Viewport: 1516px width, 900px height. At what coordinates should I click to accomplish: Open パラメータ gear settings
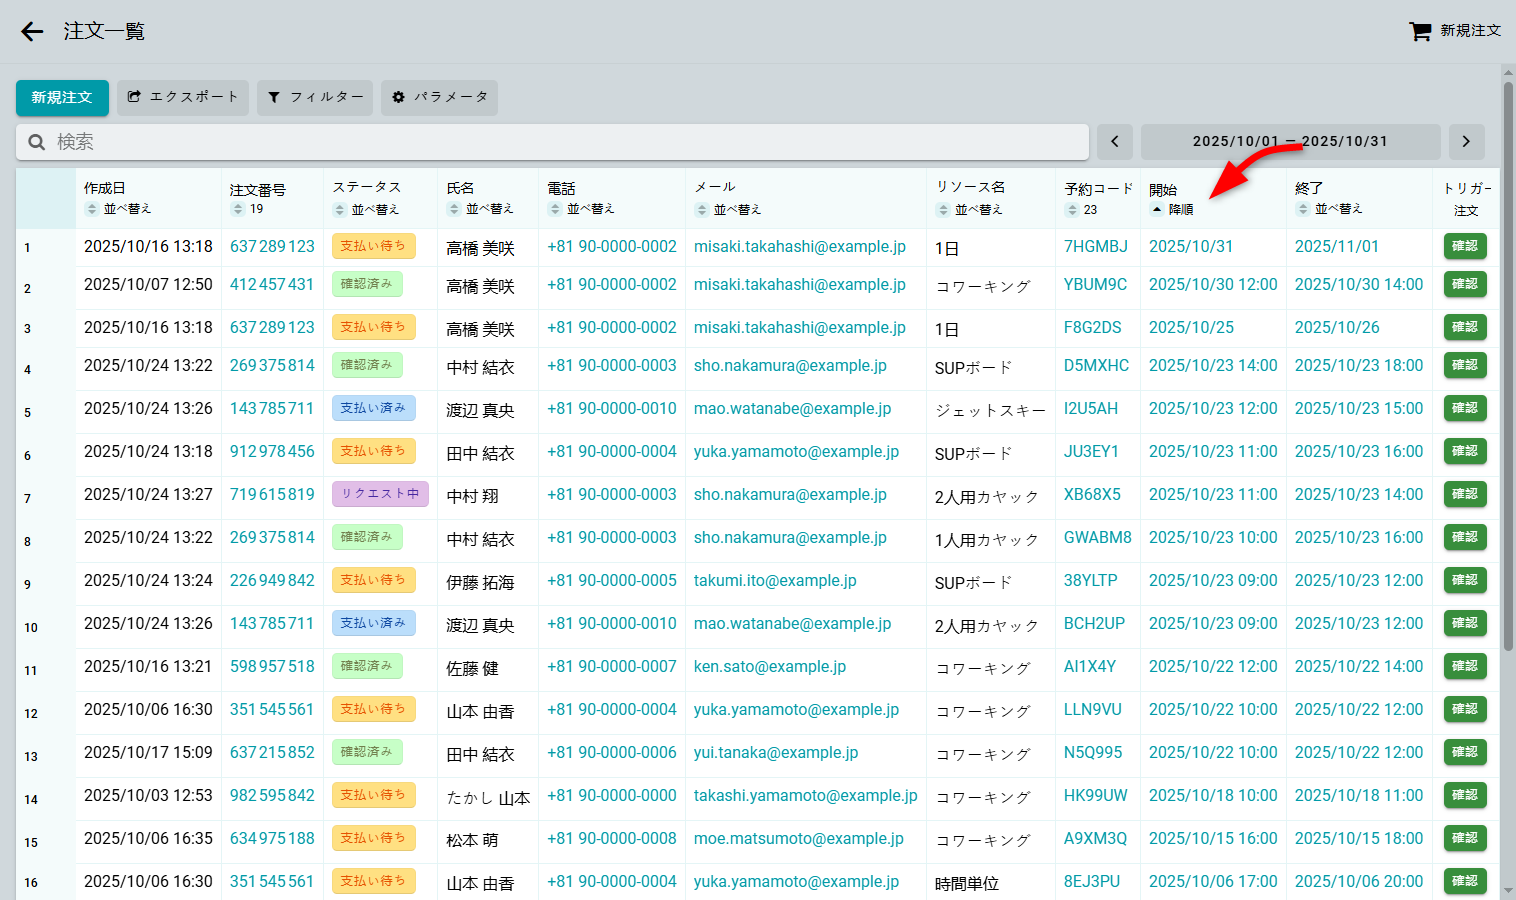[x=439, y=97]
